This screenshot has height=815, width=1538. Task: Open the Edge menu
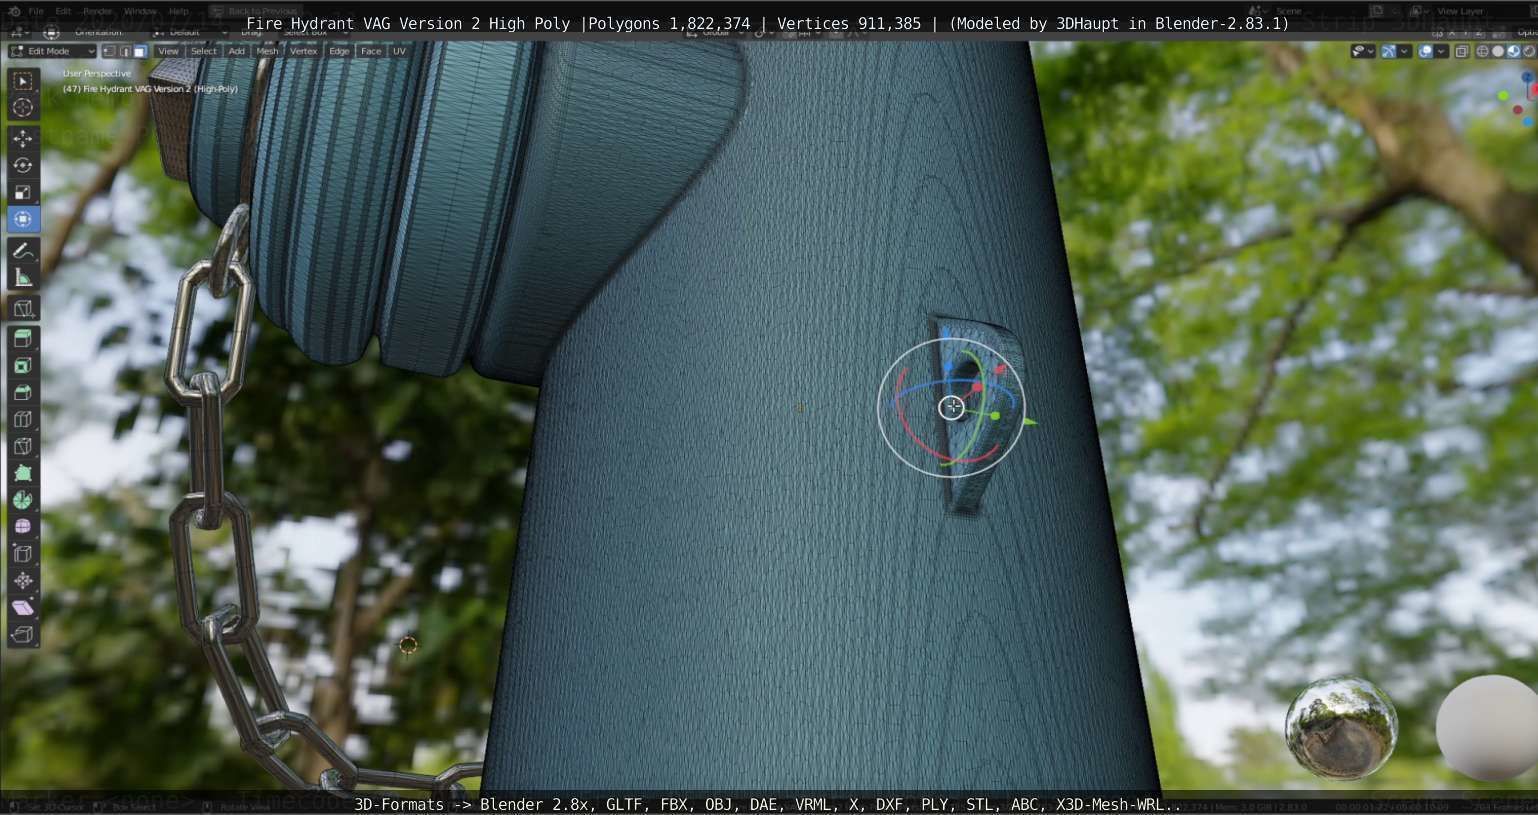coord(339,51)
